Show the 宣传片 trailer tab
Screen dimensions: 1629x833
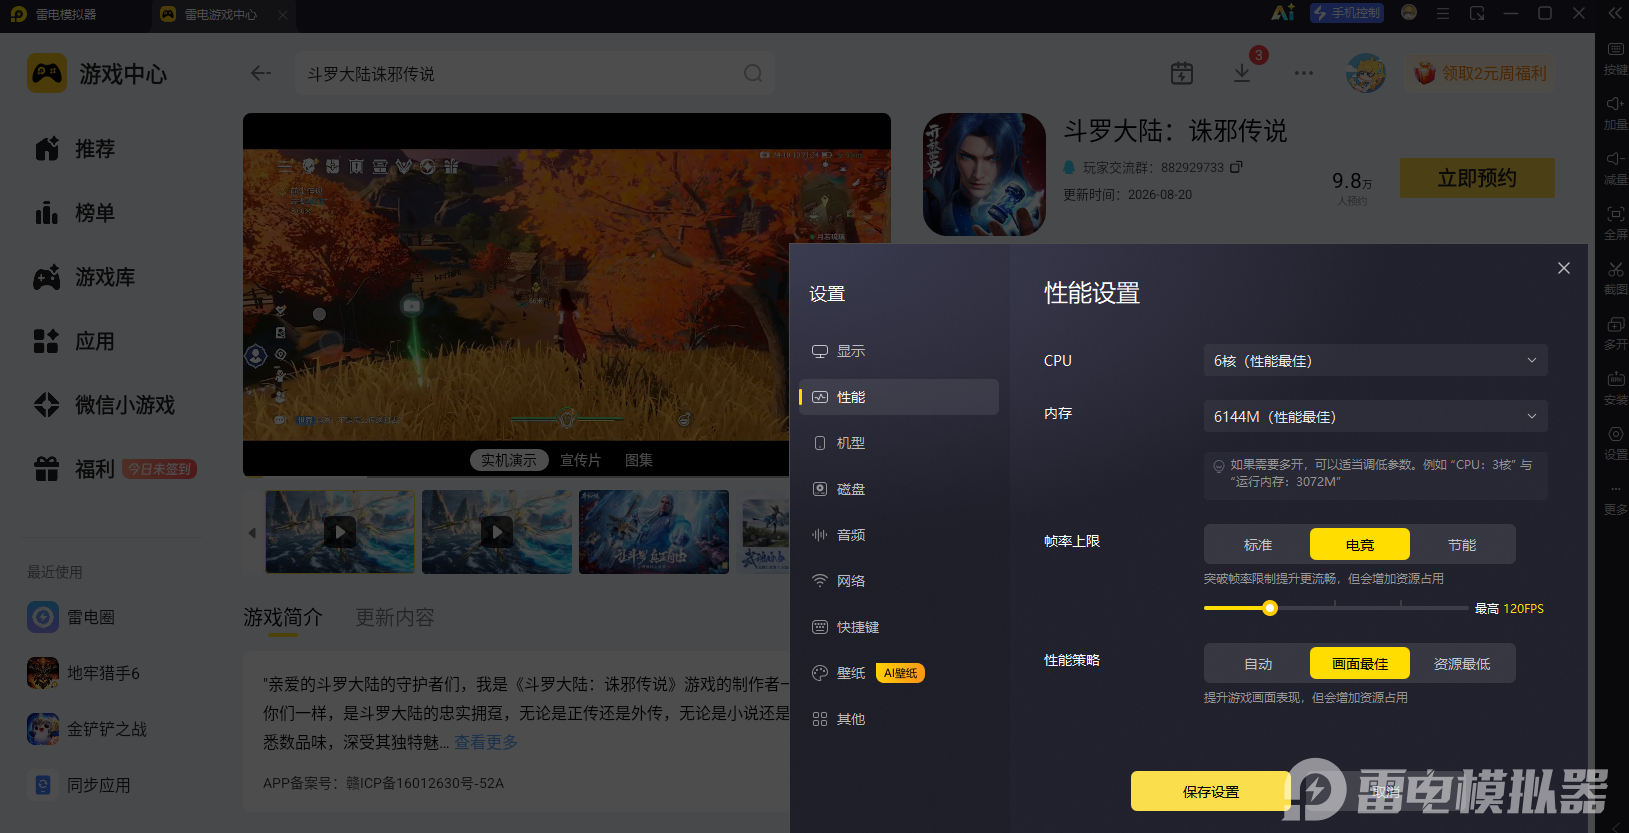tap(580, 460)
